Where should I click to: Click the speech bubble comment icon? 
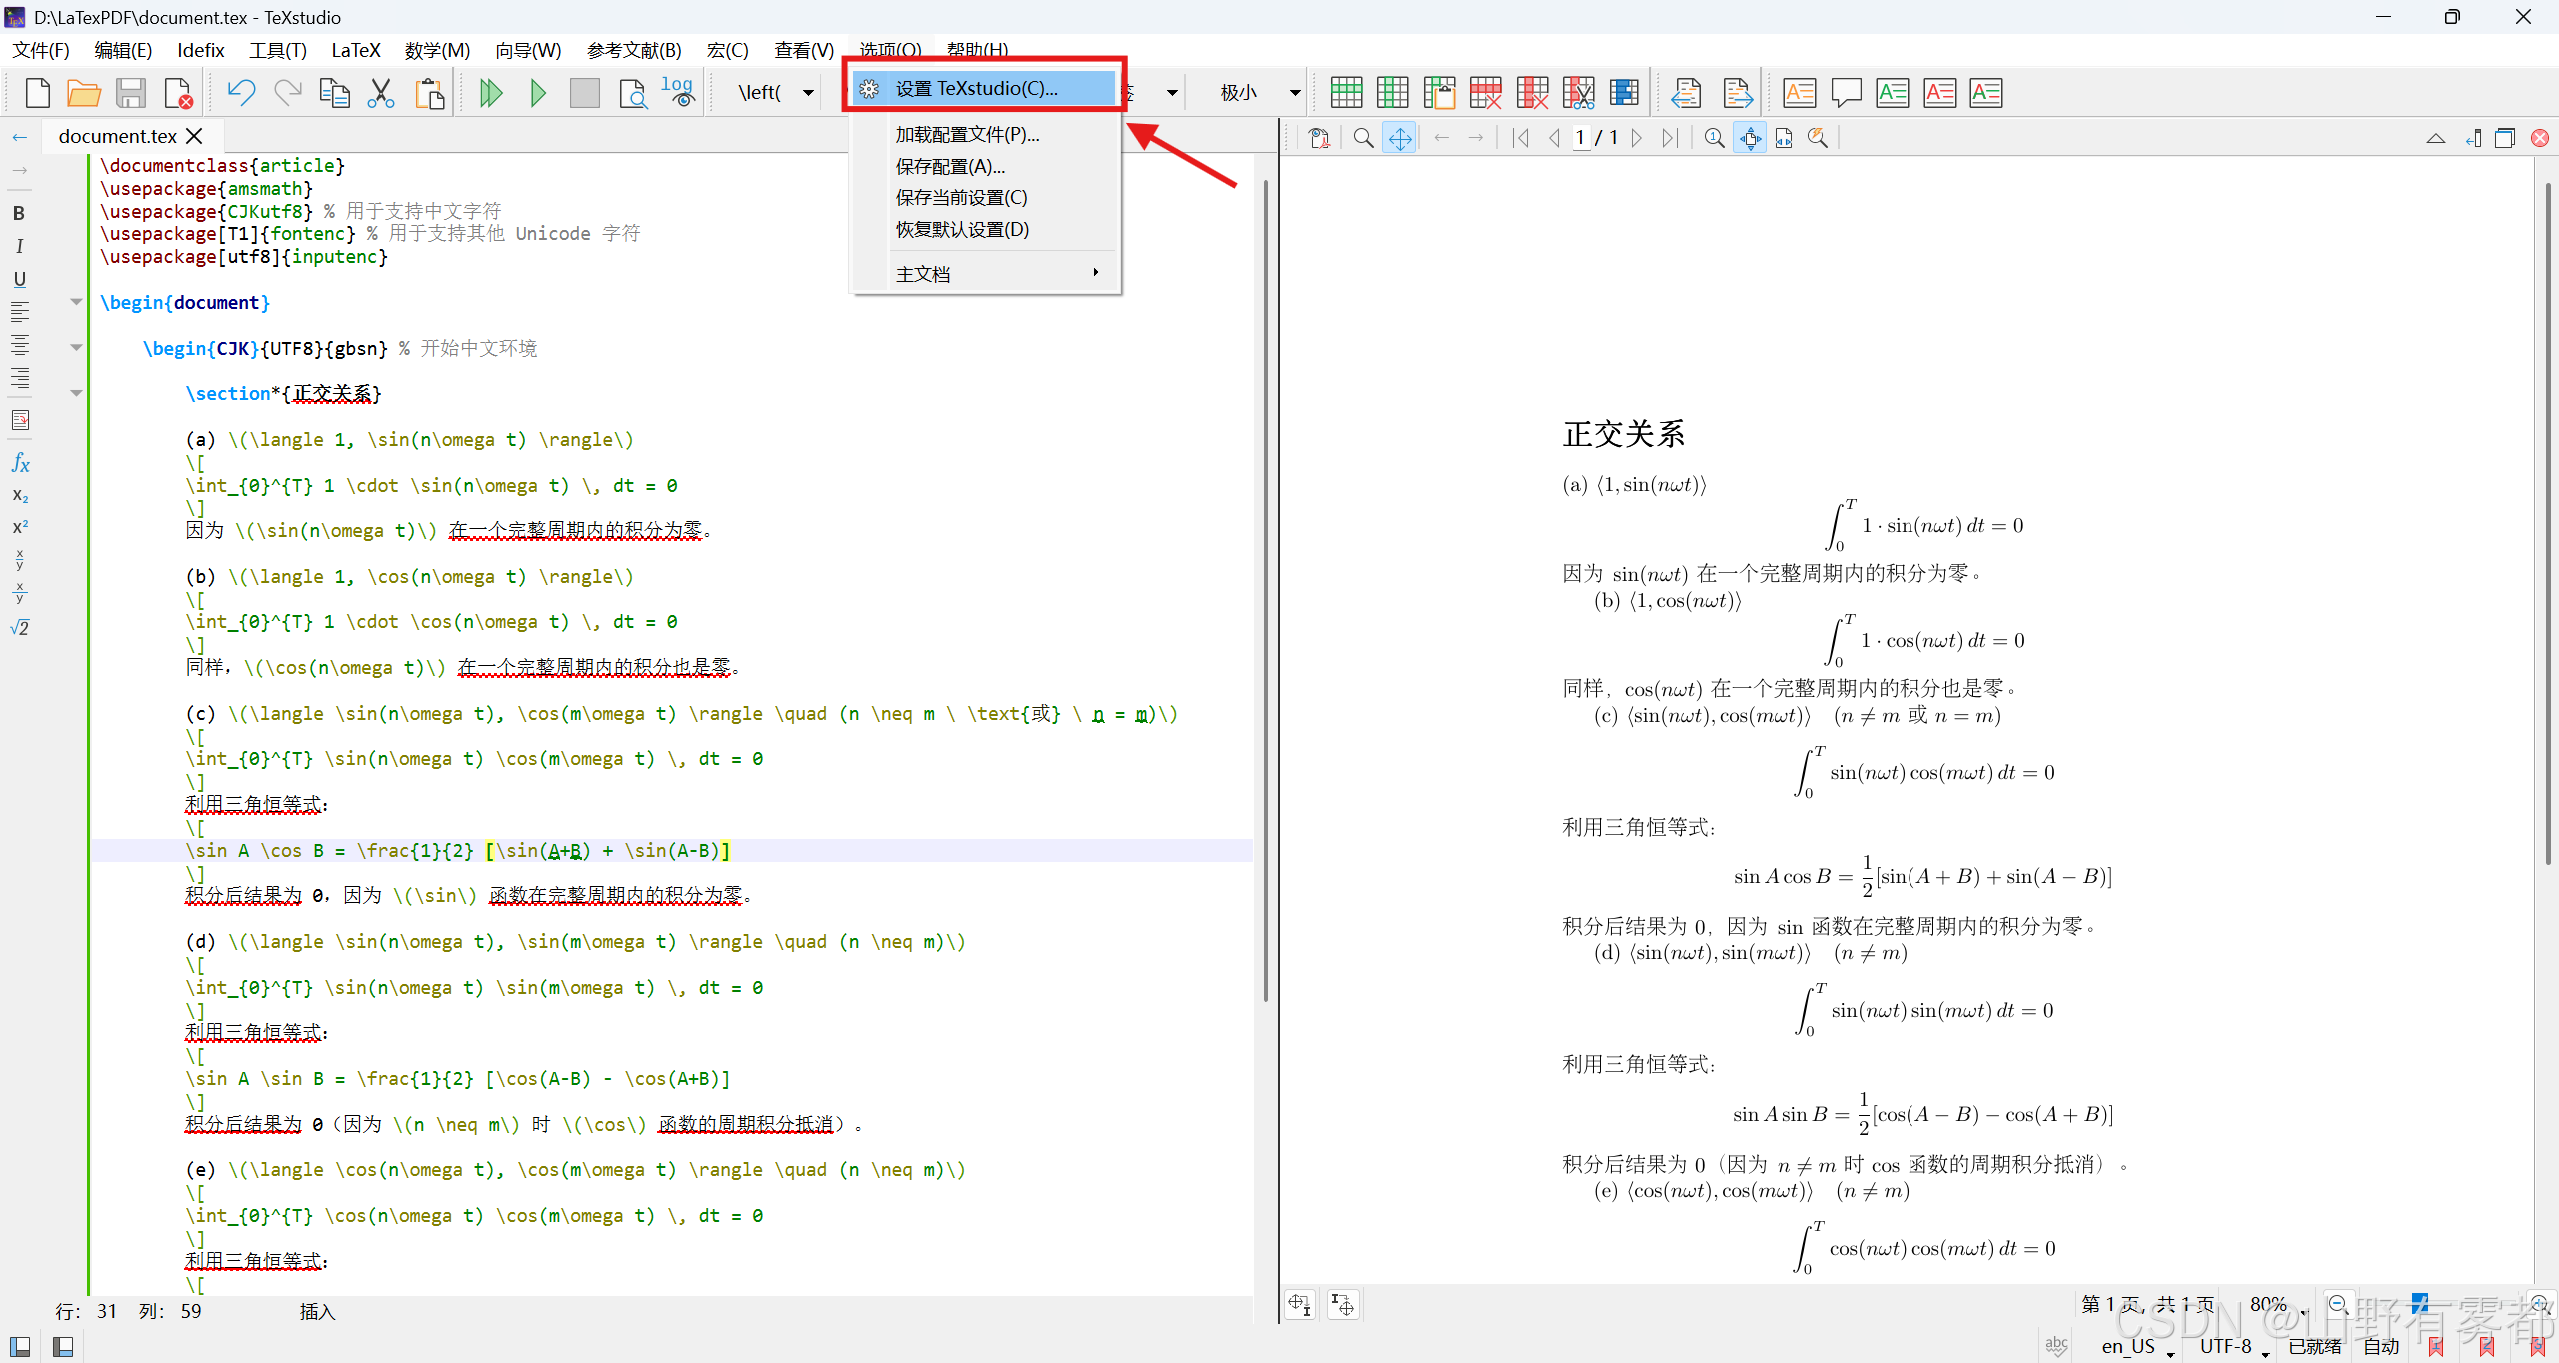coord(1846,93)
